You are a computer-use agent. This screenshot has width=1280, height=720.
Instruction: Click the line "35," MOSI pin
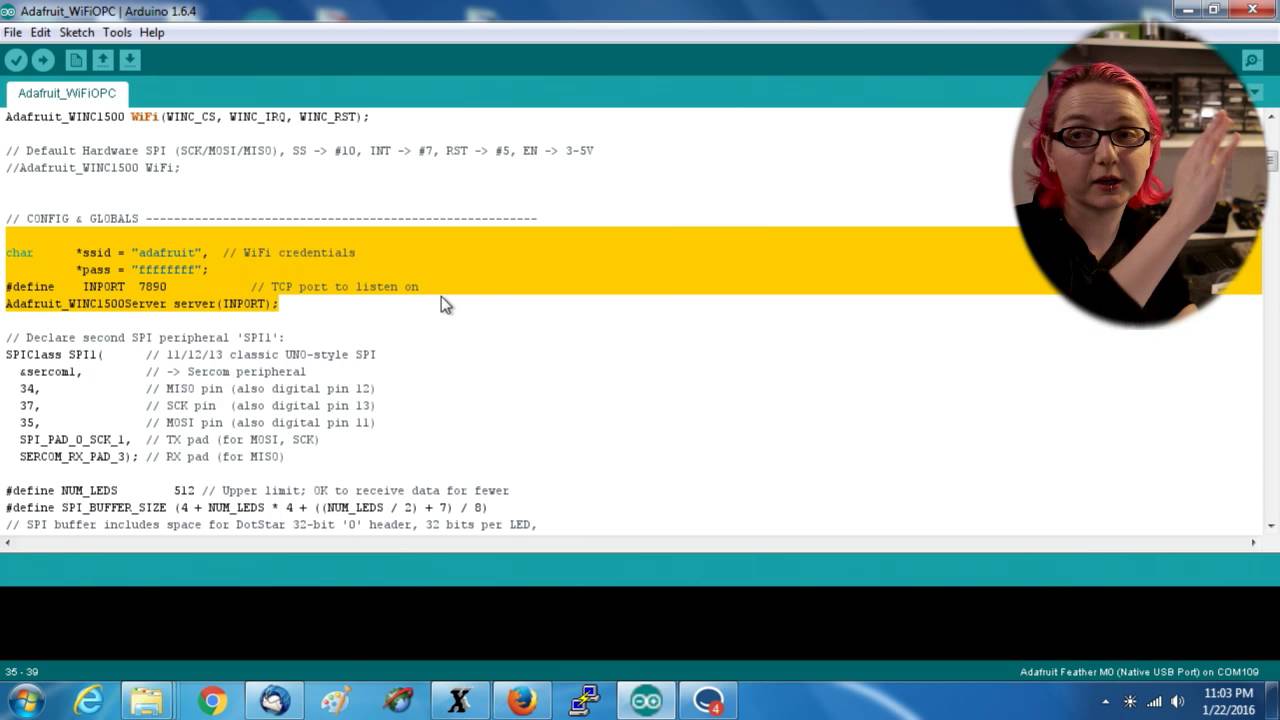pyautogui.click(x=197, y=423)
